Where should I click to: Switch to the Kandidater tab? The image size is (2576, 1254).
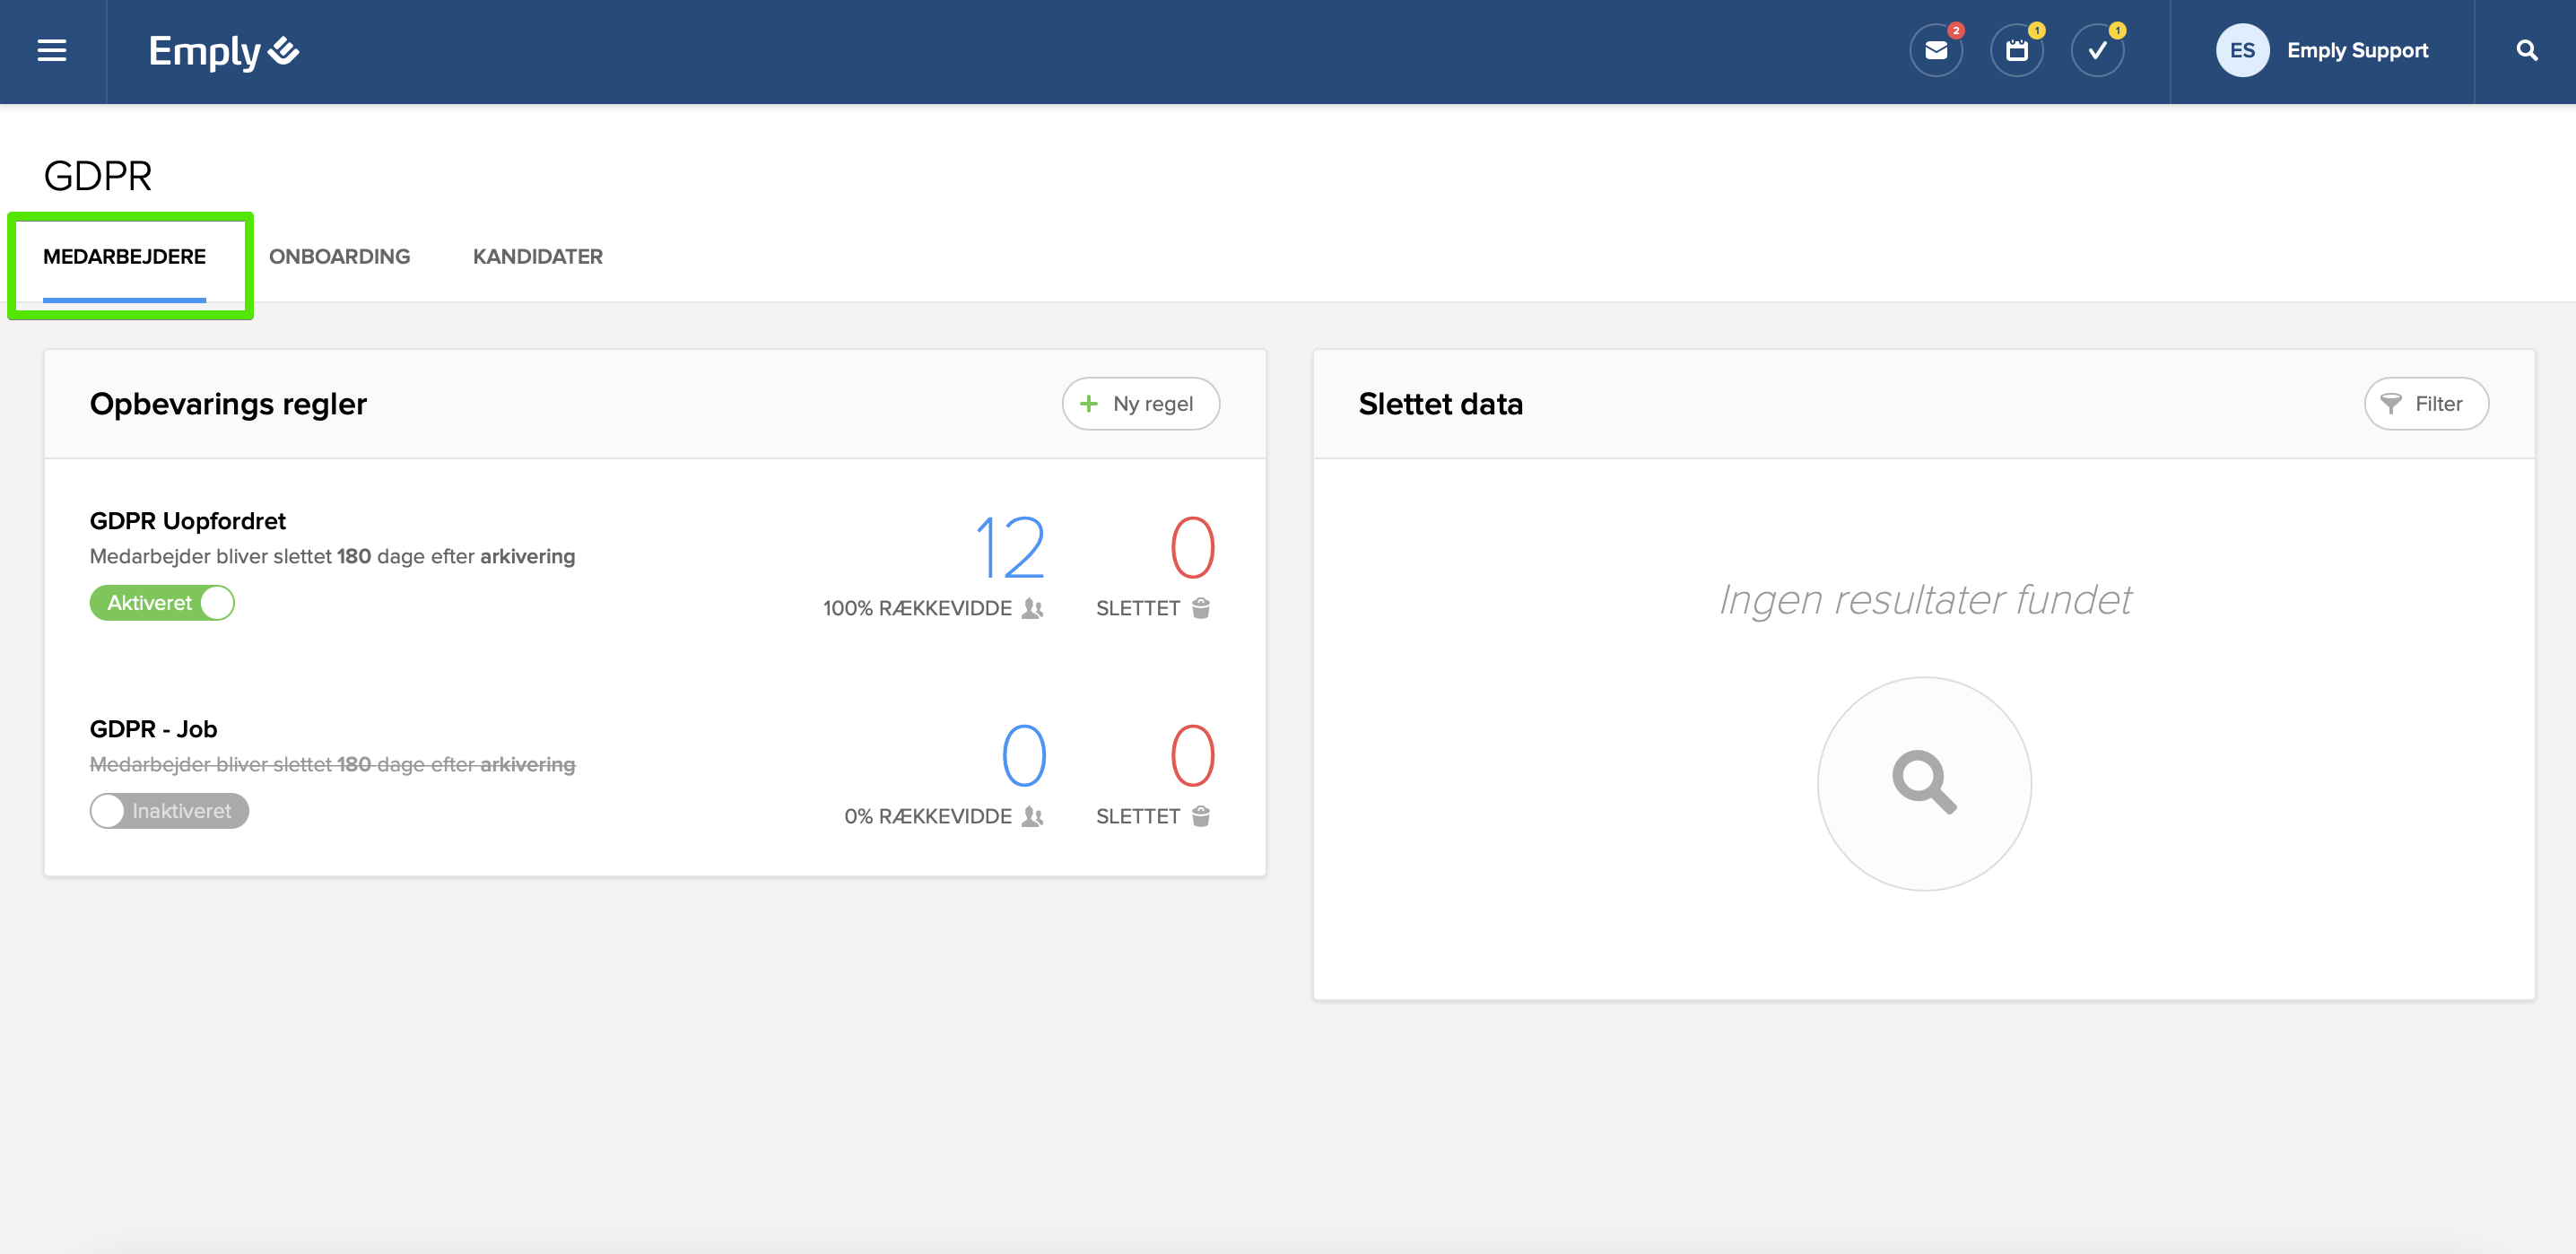(x=537, y=257)
